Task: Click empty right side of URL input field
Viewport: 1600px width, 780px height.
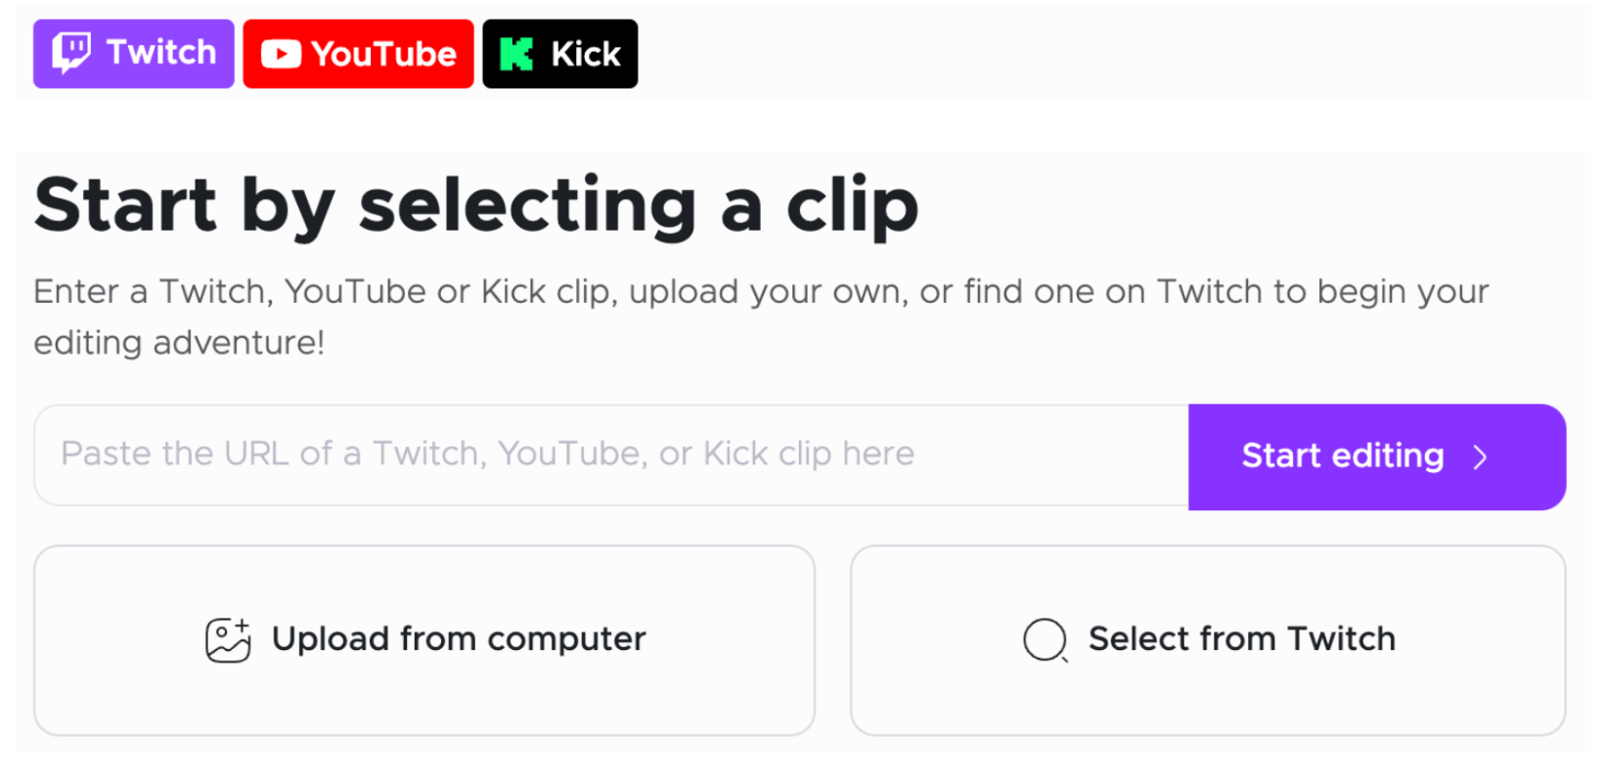Action: click(x=1080, y=455)
